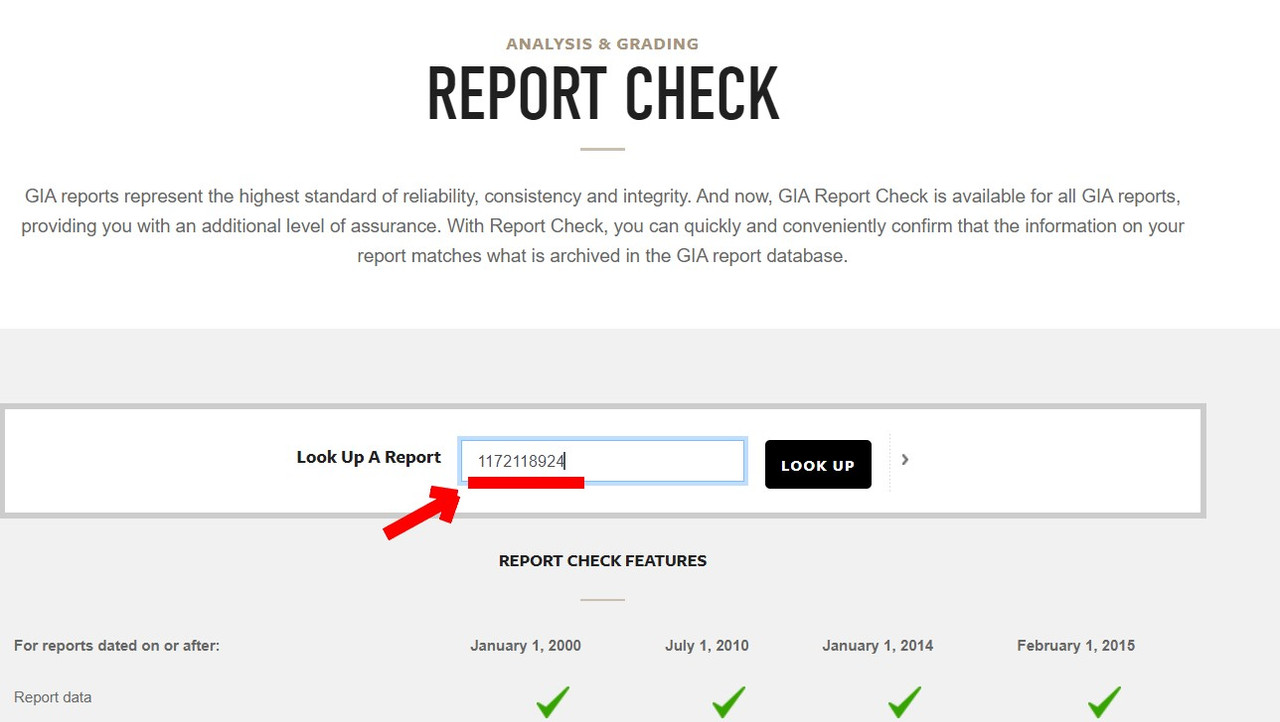Click the 'February 1, 2015' column header
Screen dimensions: 1280x722
1076,646
